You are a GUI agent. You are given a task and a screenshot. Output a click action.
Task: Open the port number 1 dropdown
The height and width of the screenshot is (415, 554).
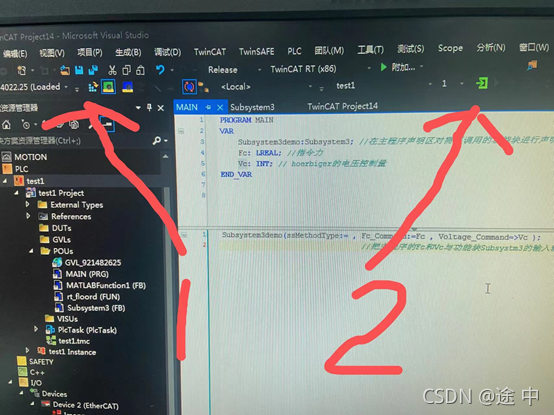pyautogui.click(x=462, y=84)
